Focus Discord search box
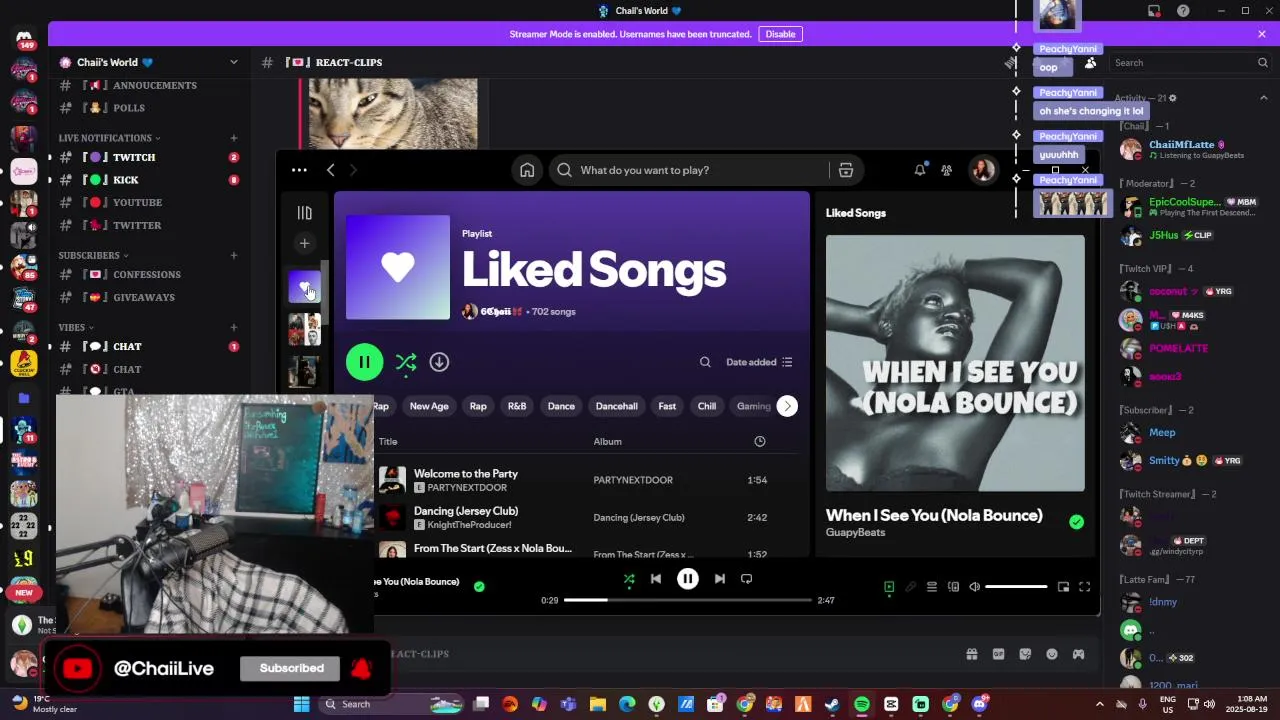This screenshot has height=720, width=1280. (1190, 63)
